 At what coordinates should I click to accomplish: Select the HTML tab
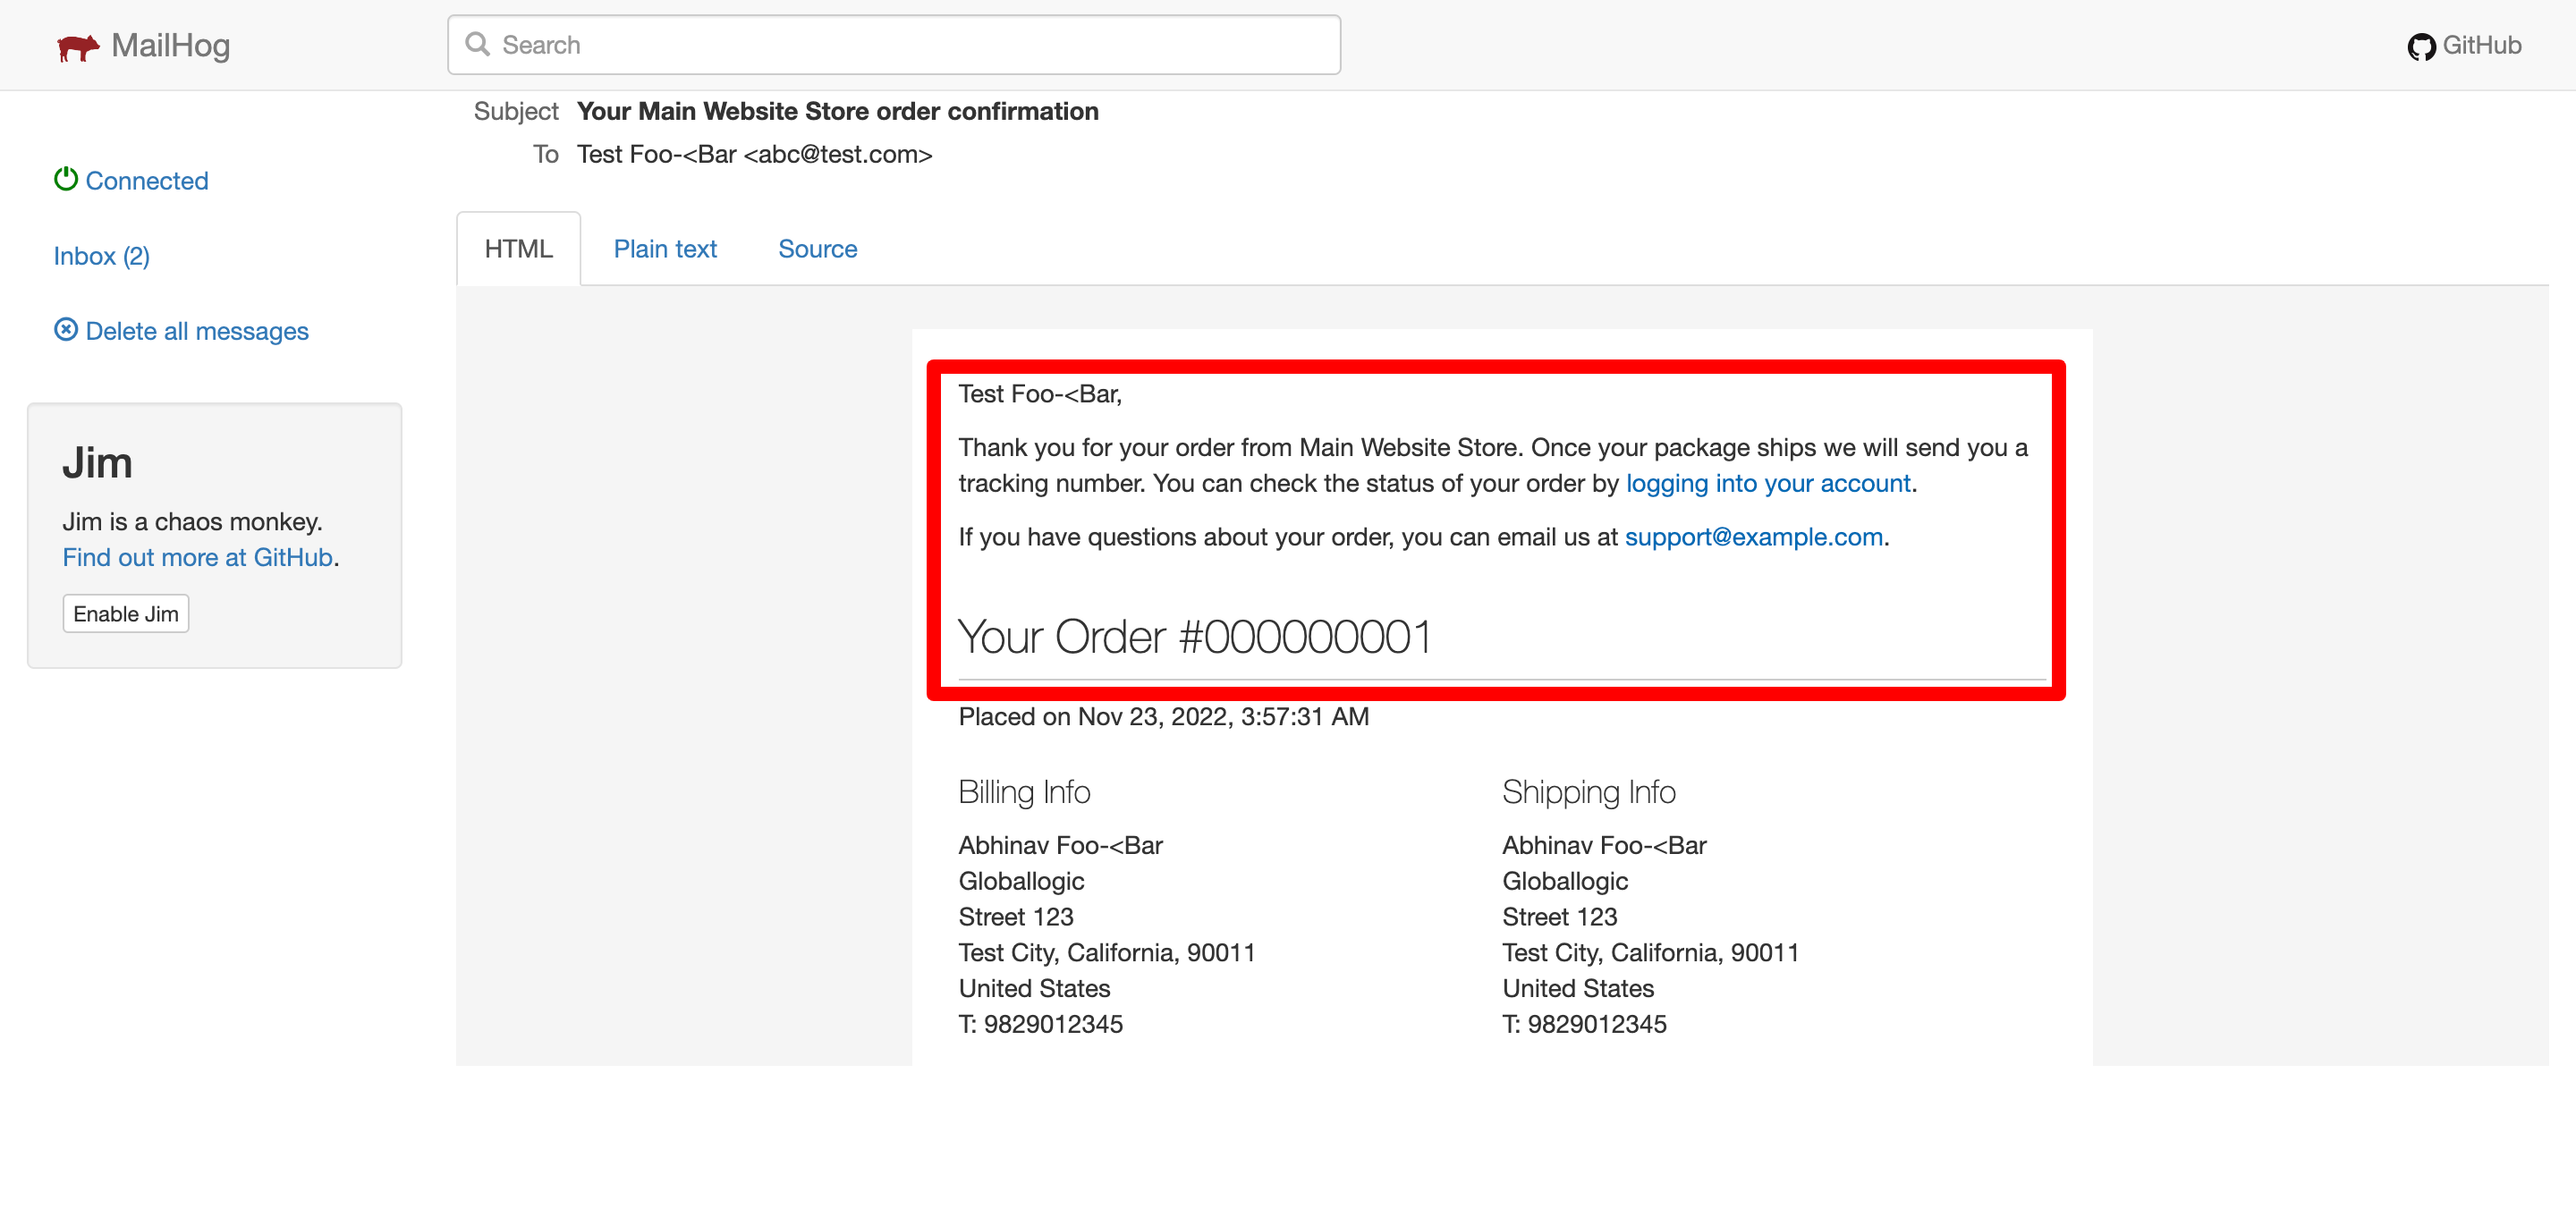tap(518, 248)
